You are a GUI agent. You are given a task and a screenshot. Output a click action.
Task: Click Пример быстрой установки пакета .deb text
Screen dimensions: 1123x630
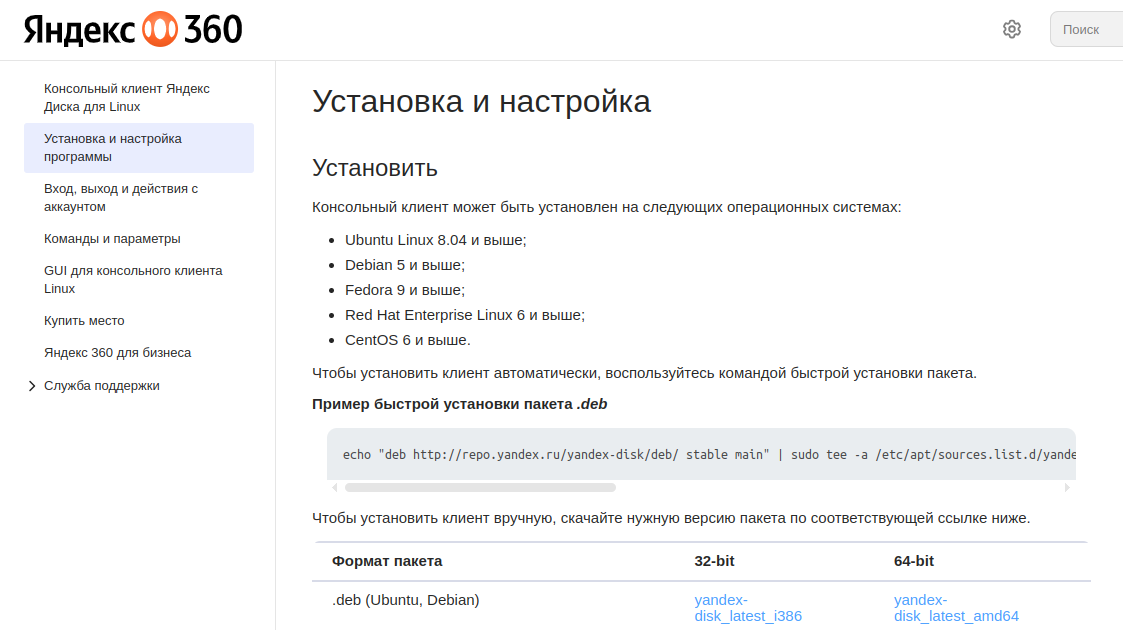pyautogui.click(x=459, y=404)
